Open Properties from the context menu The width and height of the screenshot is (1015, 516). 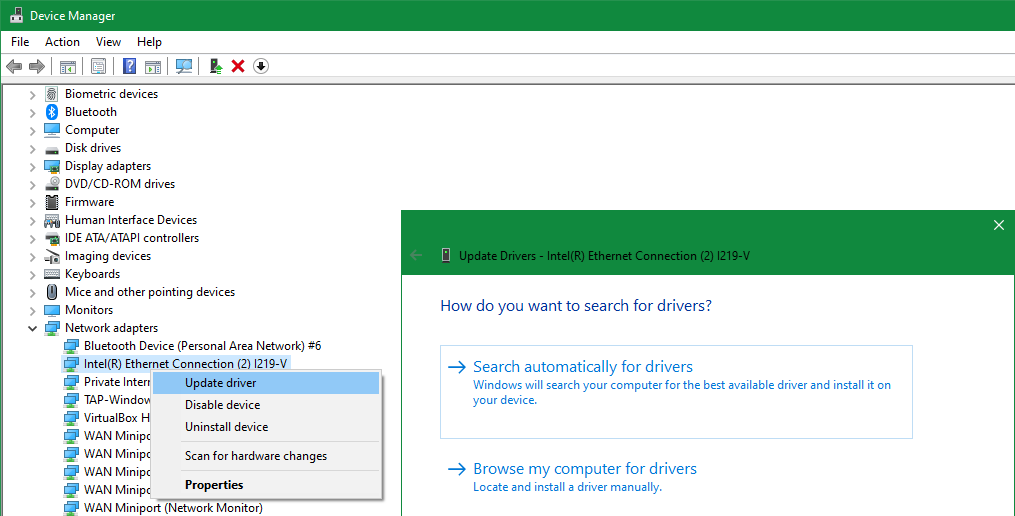tap(214, 485)
